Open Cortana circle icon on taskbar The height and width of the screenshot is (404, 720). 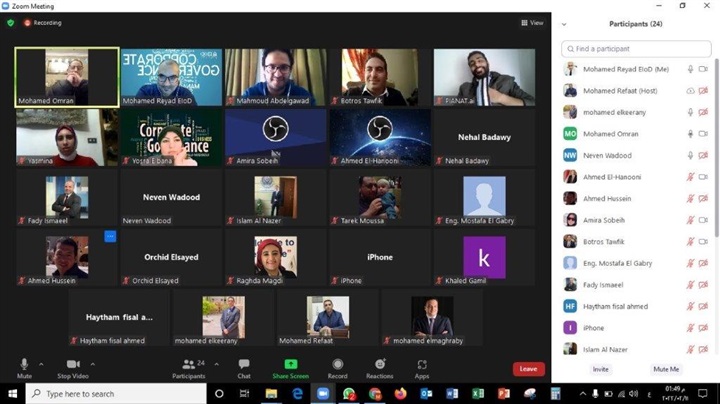tap(219, 394)
